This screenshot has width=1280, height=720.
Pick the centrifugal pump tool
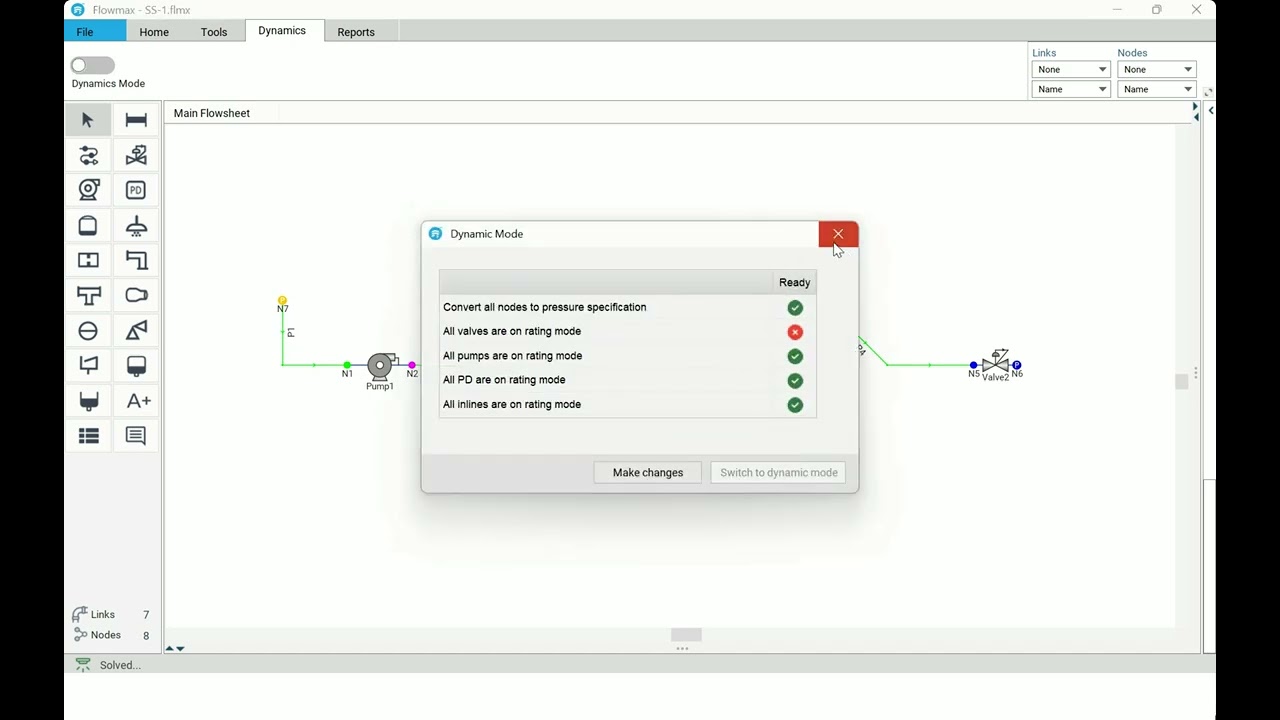(88, 190)
